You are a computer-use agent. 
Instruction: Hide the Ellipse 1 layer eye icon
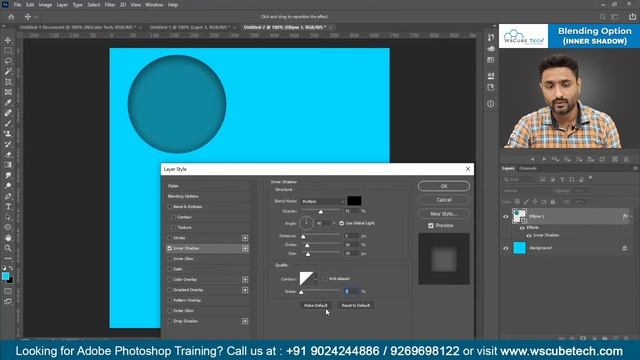(x=506, y=217)
